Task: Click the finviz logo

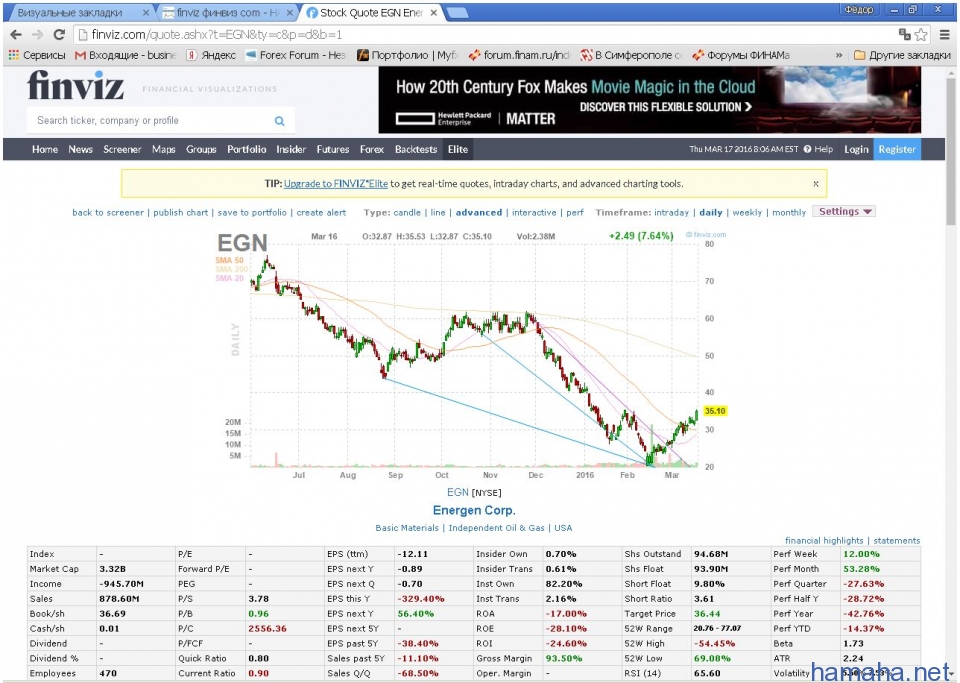Action: 75,86
